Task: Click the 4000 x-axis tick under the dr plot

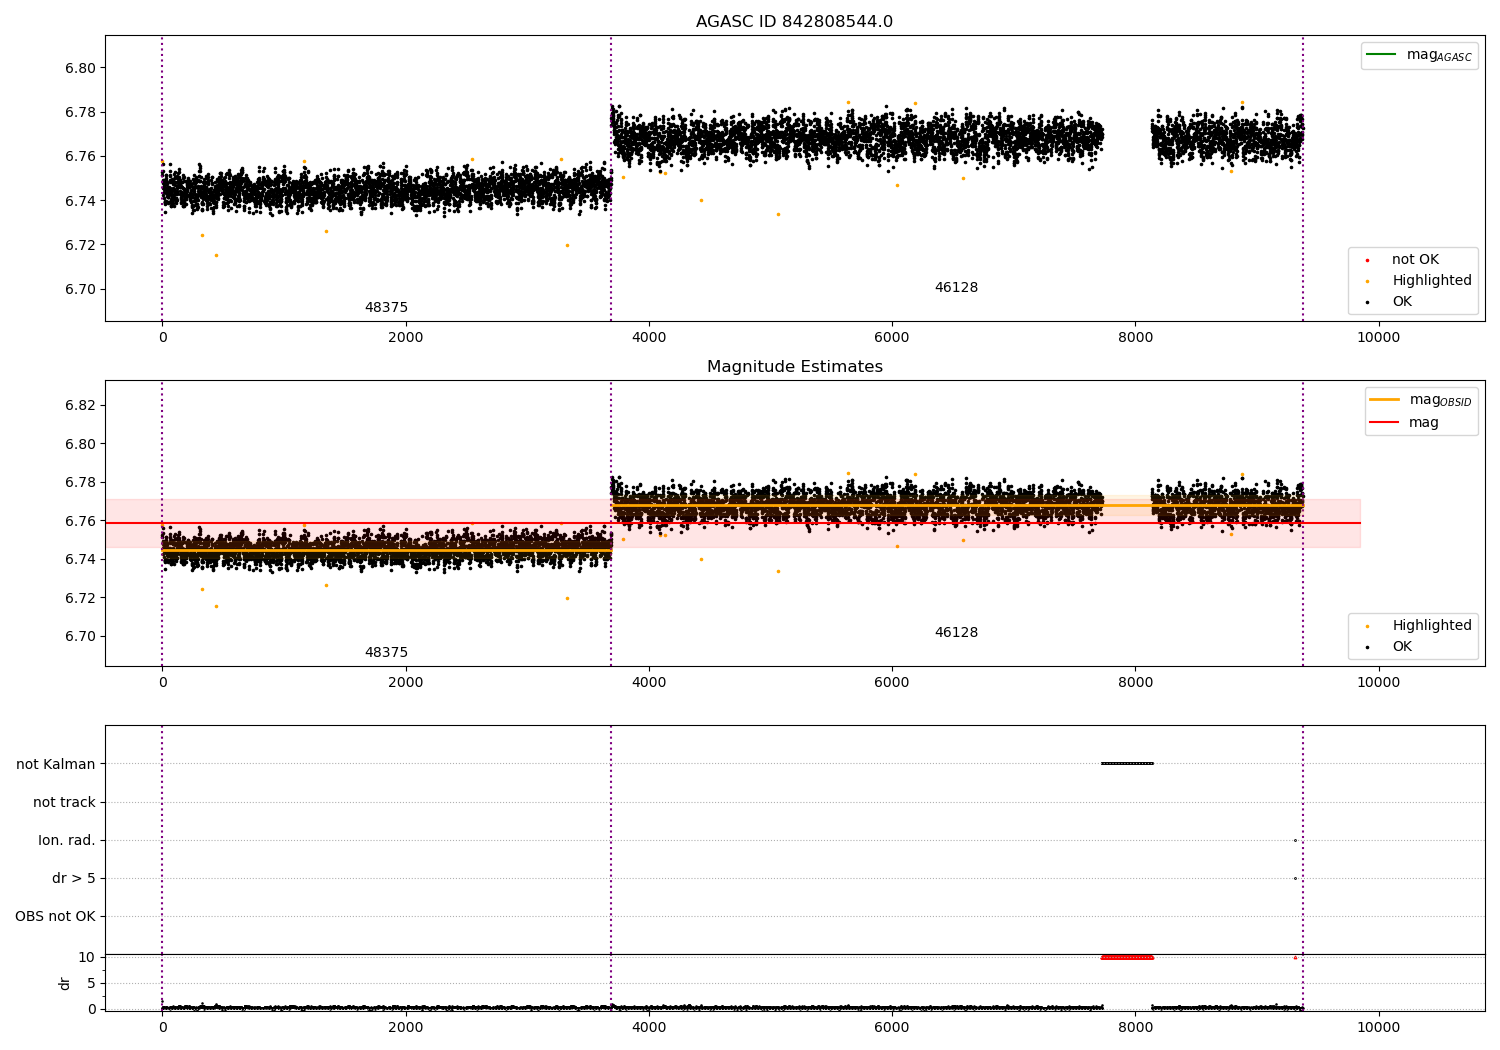Action: pos(649,1027)
